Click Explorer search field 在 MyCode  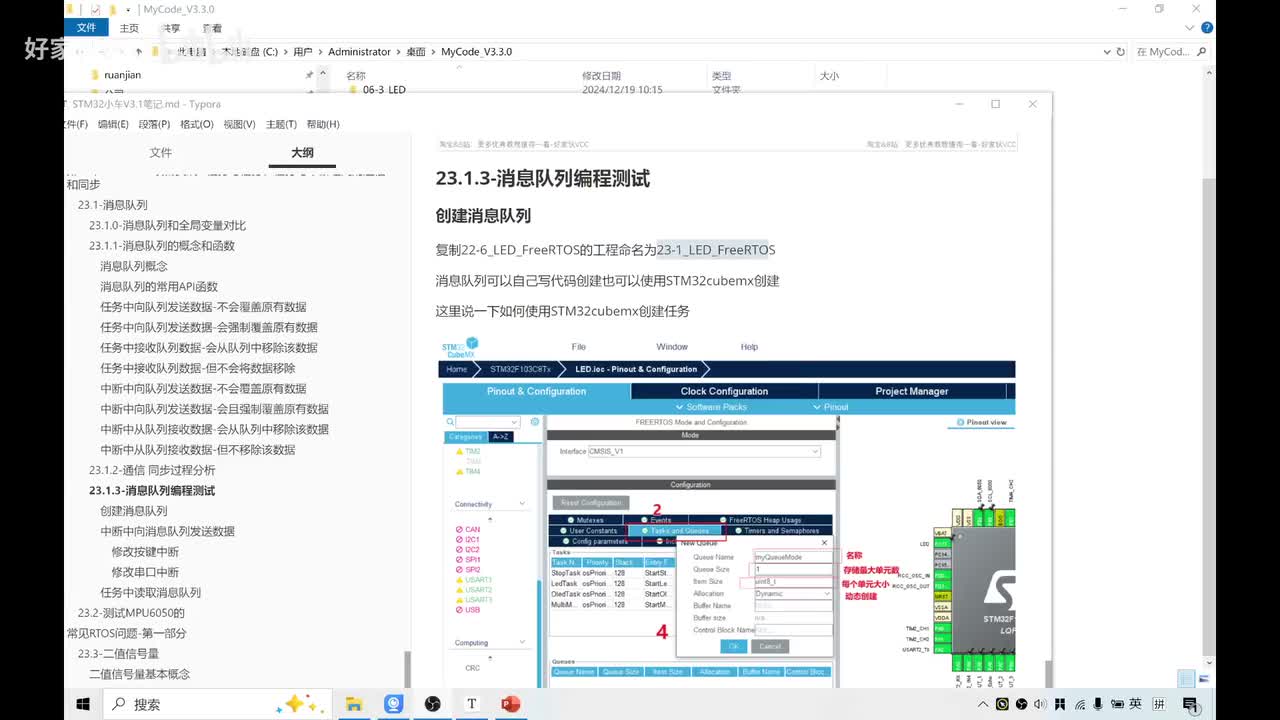click(1170, 52)
